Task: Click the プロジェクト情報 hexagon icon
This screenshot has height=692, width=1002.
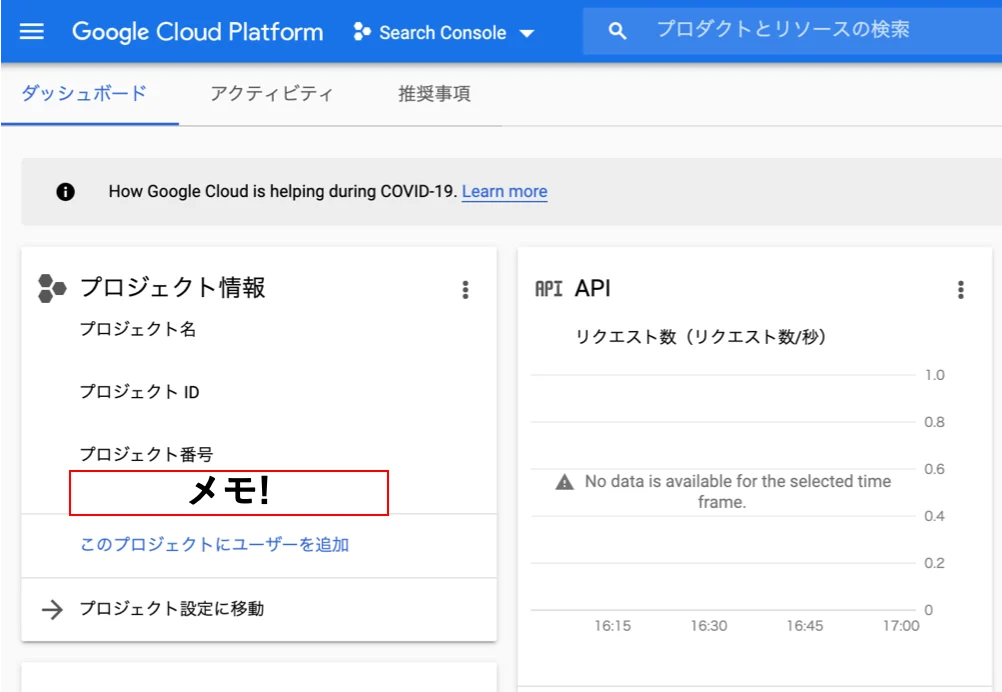Action: [52, 288]
